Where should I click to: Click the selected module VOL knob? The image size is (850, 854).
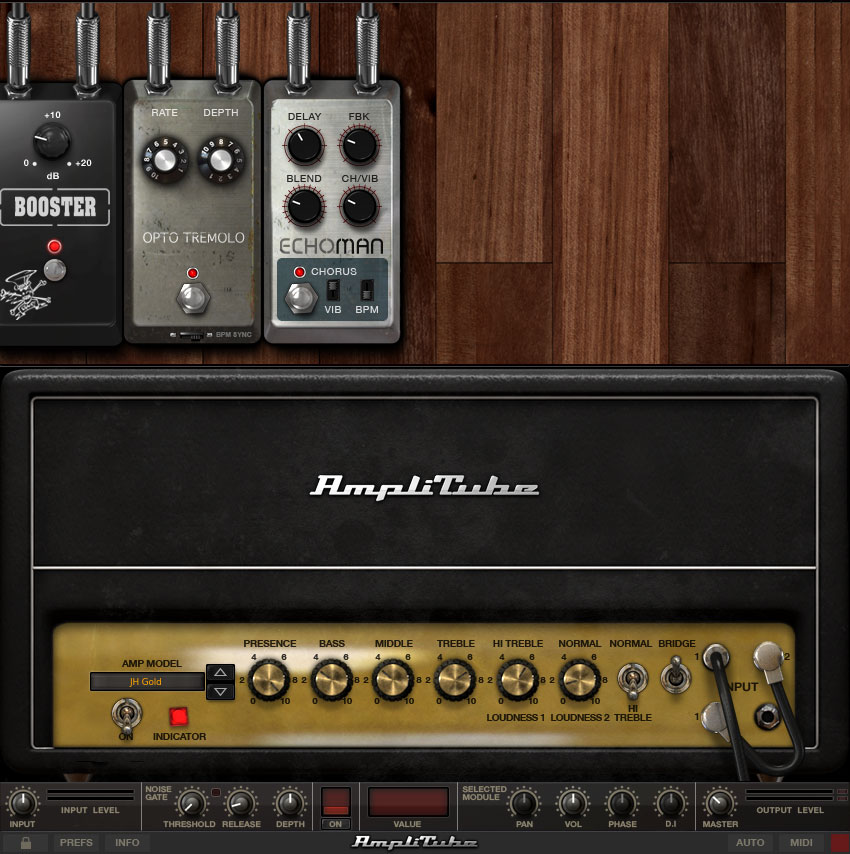click(x=573, y=803)
